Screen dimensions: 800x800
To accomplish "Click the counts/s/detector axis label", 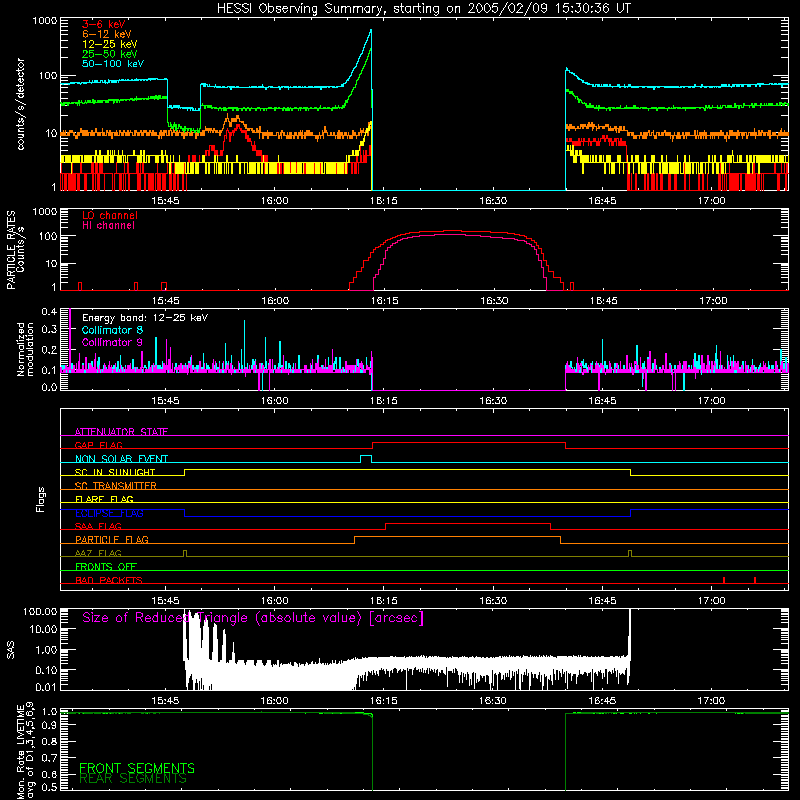I will click(x=20, y=104).
